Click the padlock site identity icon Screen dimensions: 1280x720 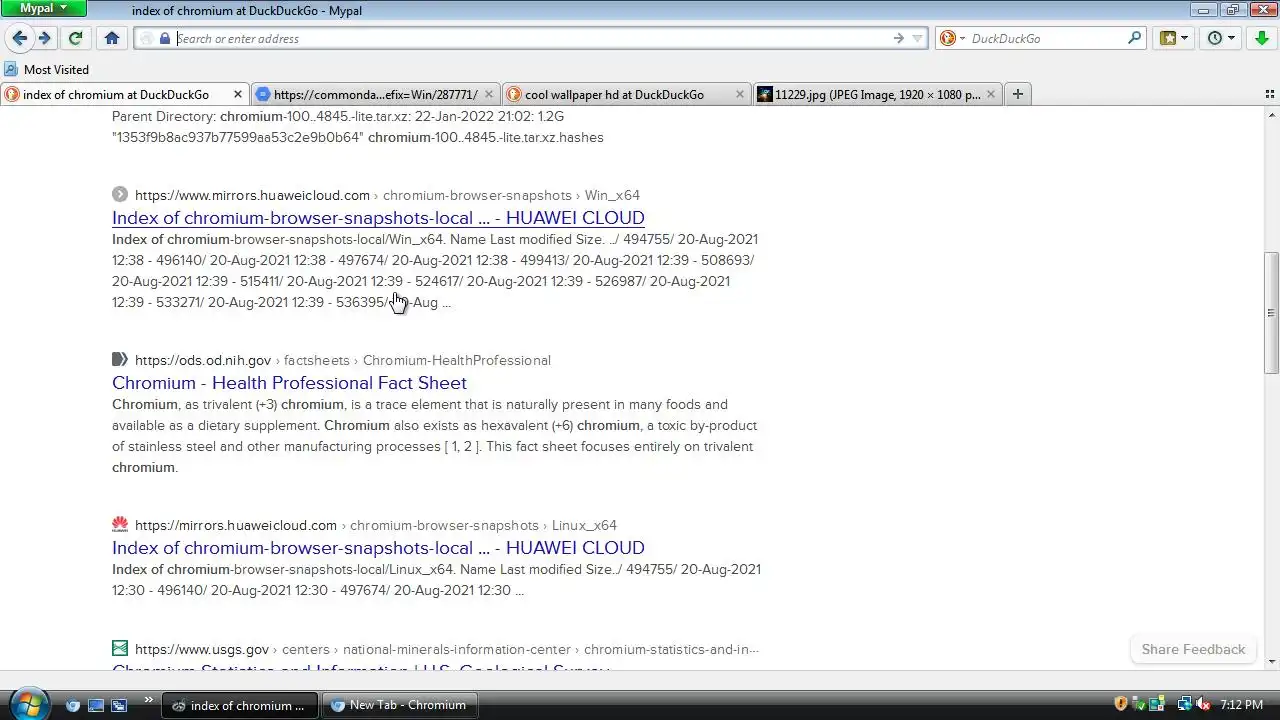pos(166,38)
